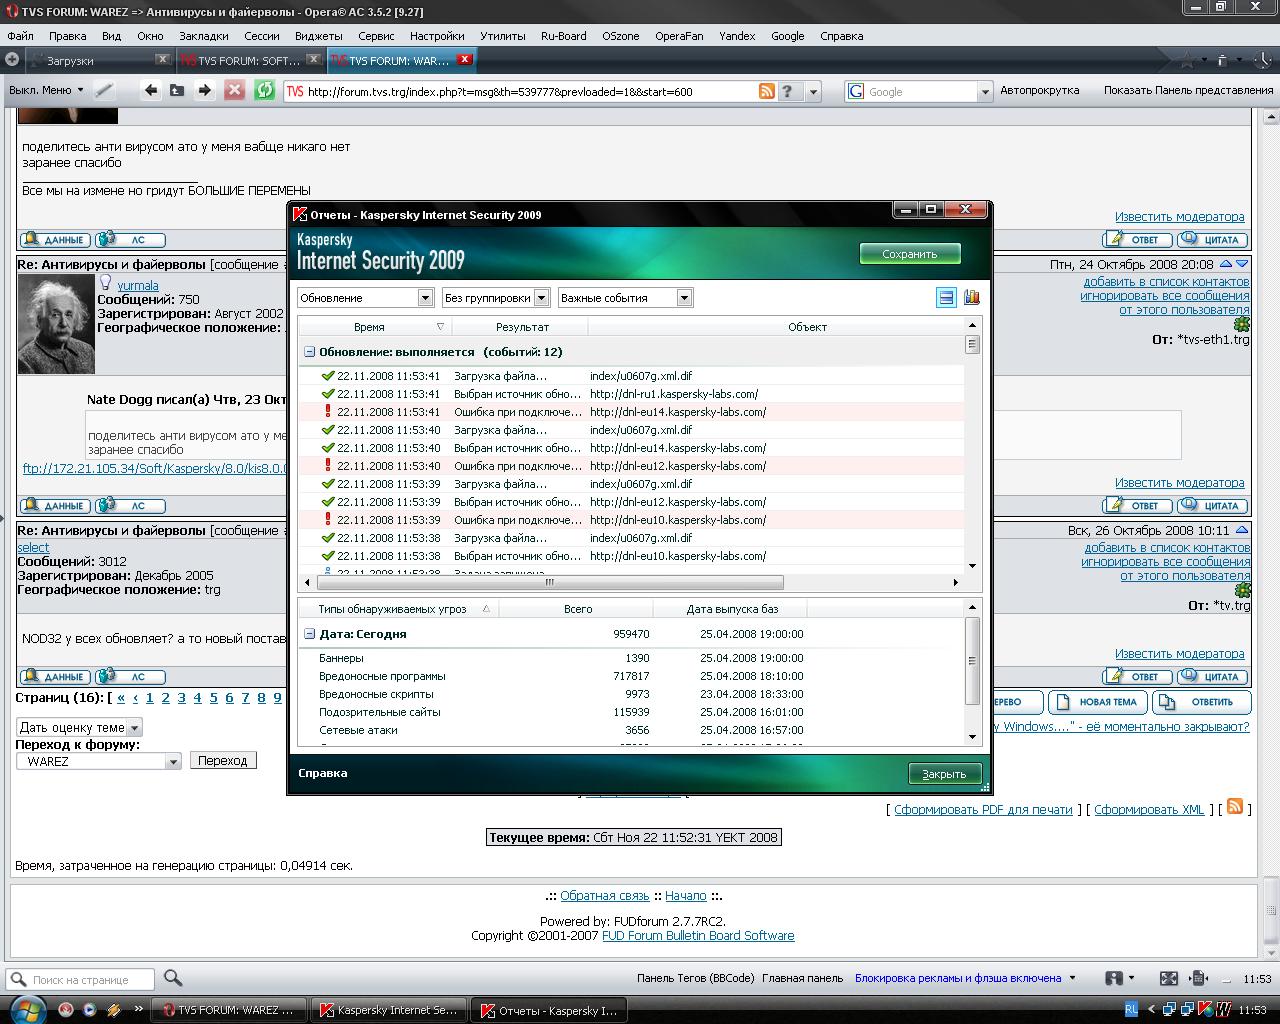Open the 'Закладки' menu
Viewport: 1280px width, 1024px height.
203,35
